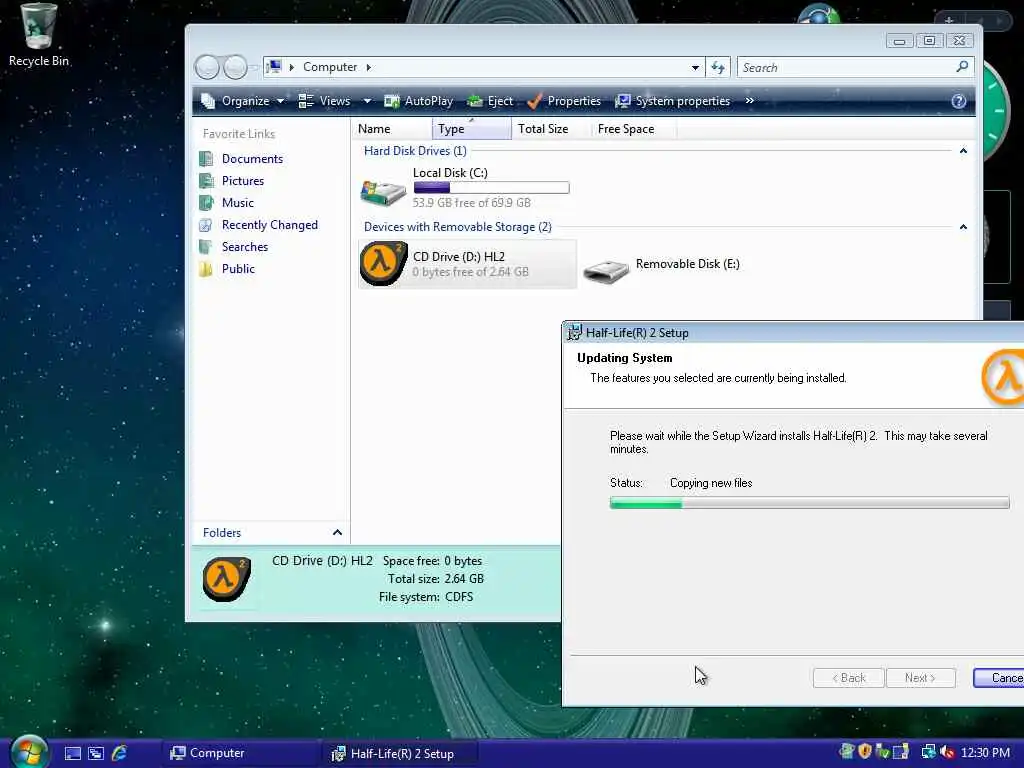
Task: Click the Explorer Forward navigation arrow
Action: click(235, 67)
